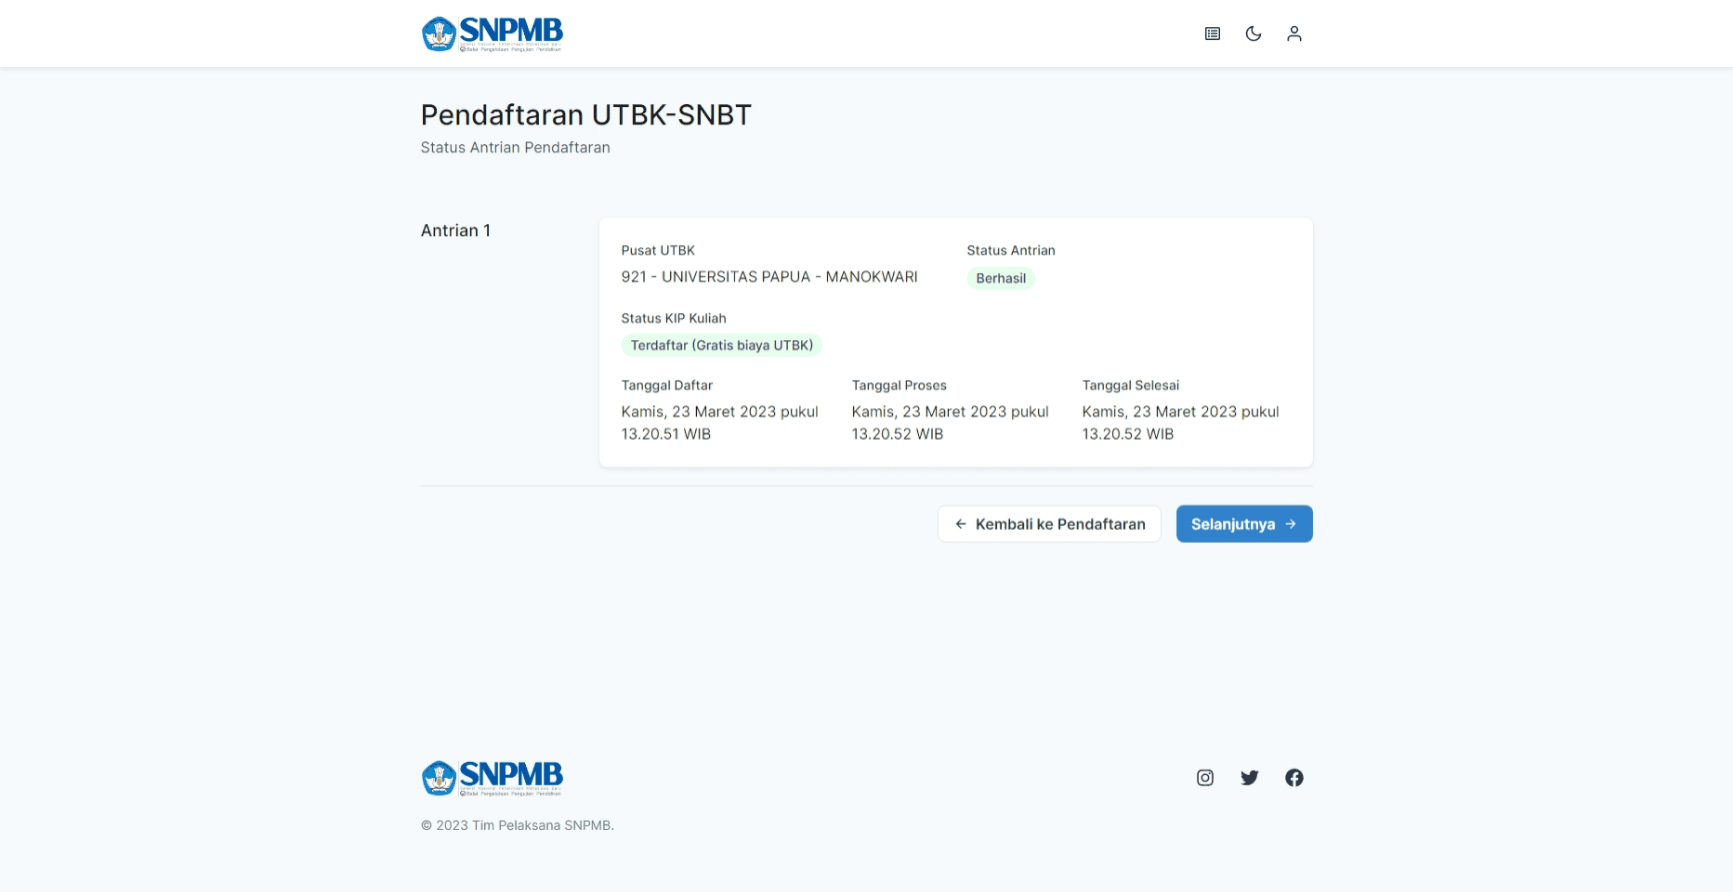Click the Tanggal Daftar label
1733x892 pixels.
(x=667, y=386)
